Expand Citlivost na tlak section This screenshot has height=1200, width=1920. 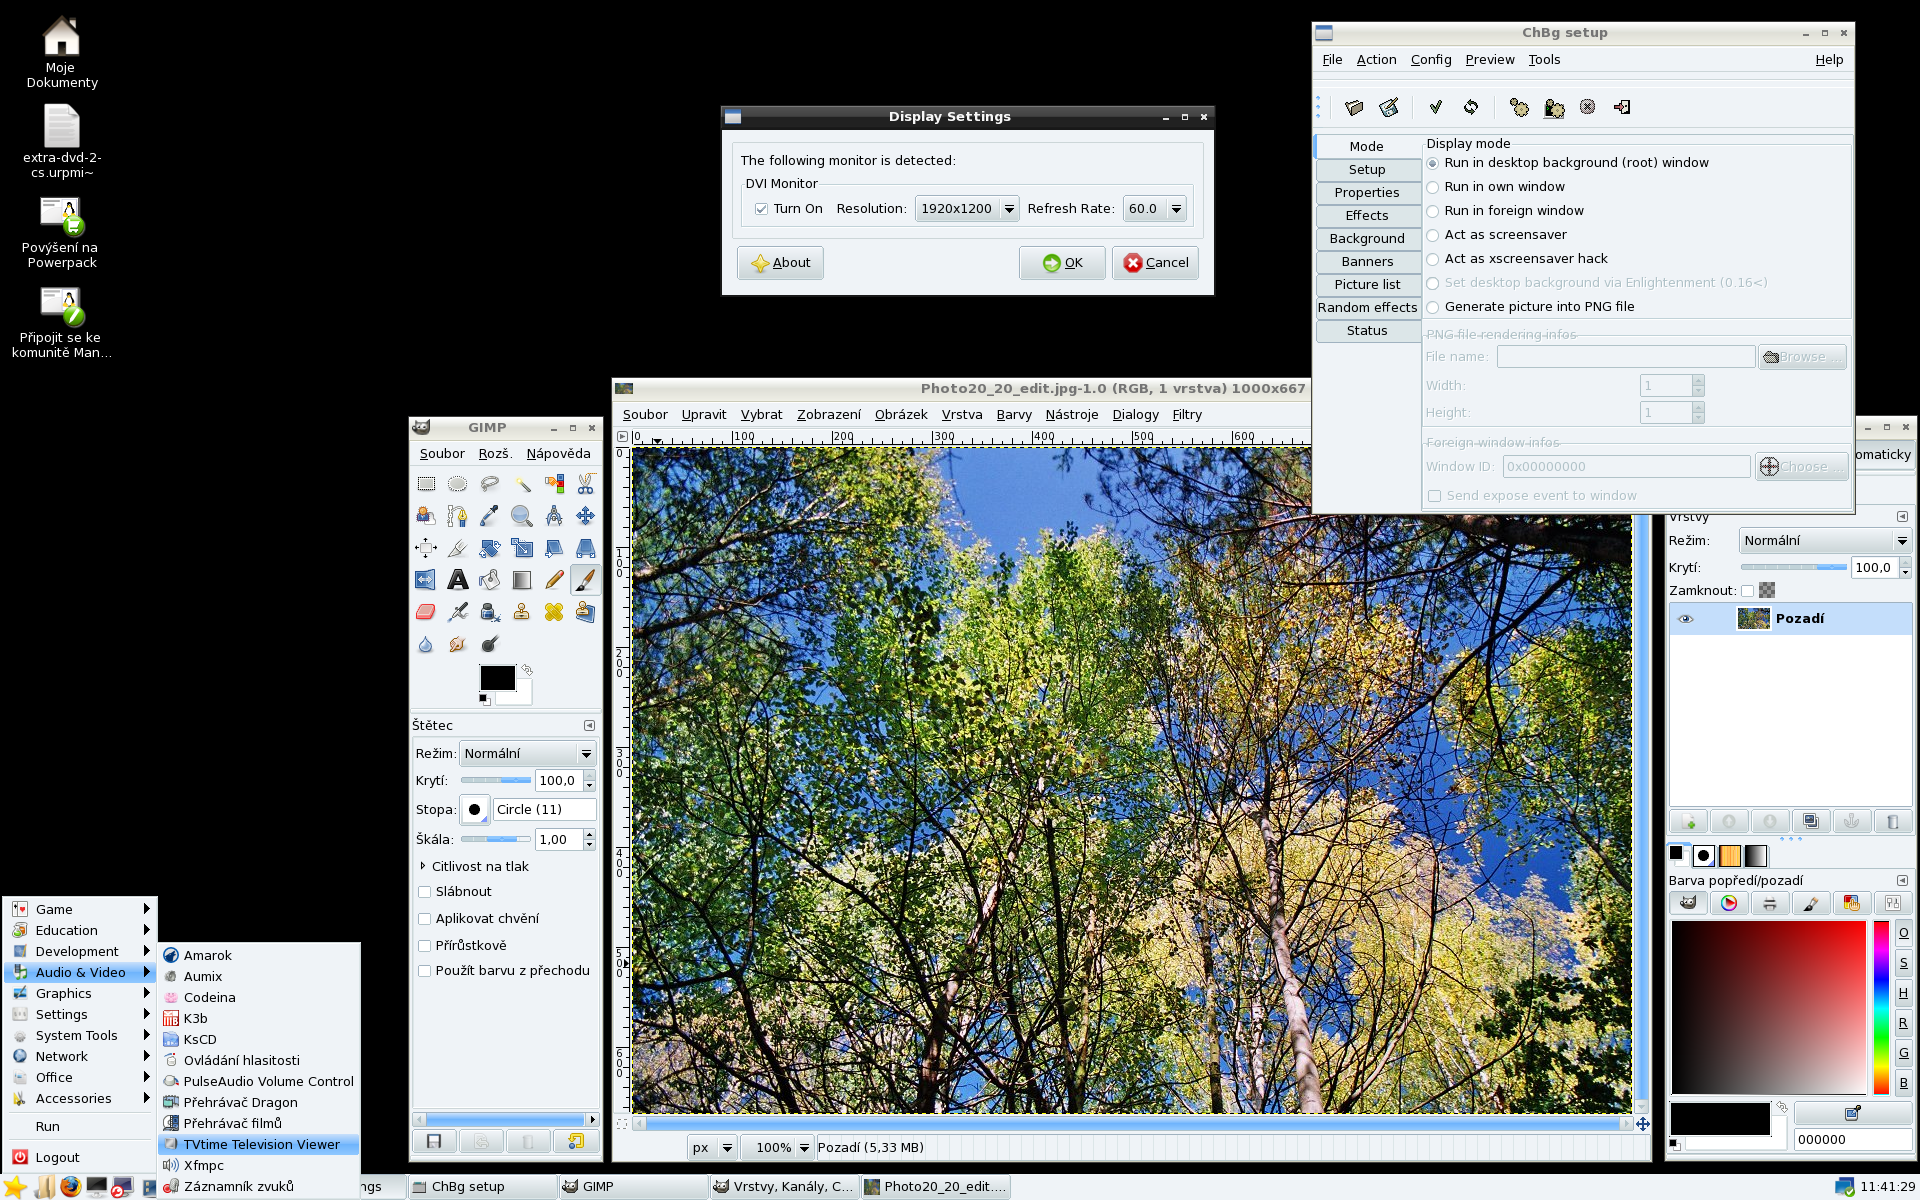coord(423,867)
